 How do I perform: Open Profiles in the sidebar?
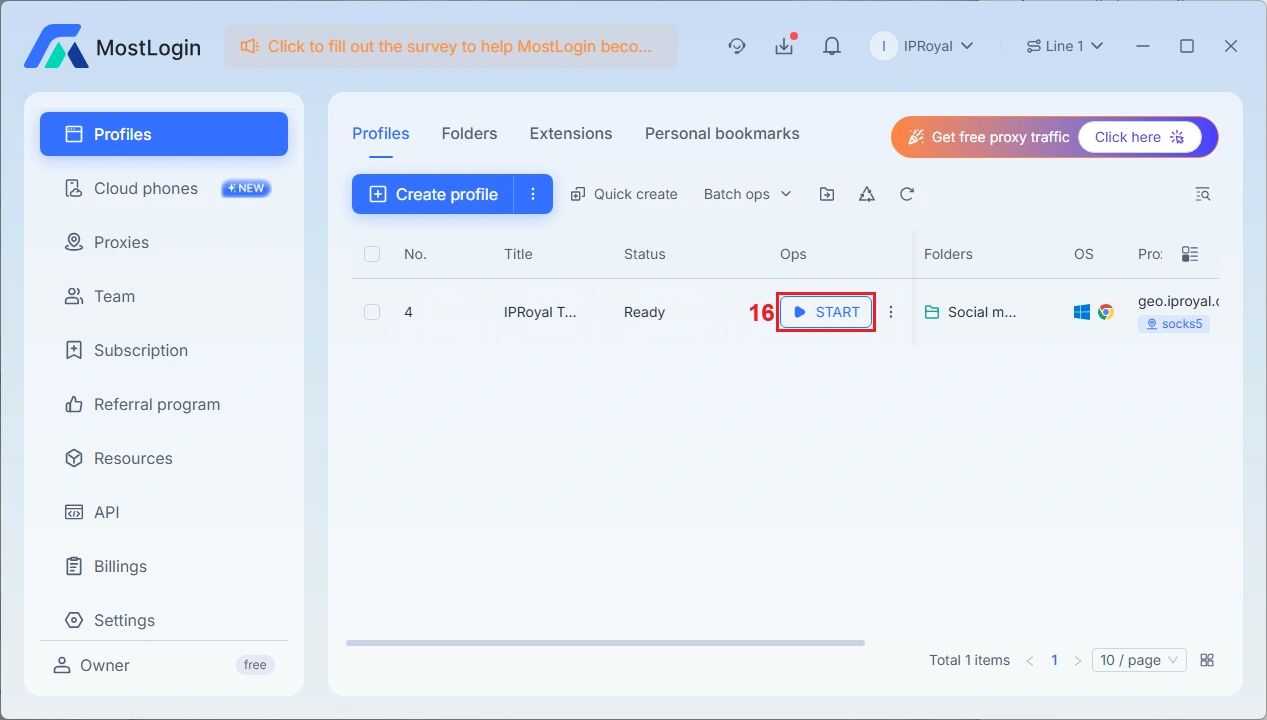click(x=164, y=134)
